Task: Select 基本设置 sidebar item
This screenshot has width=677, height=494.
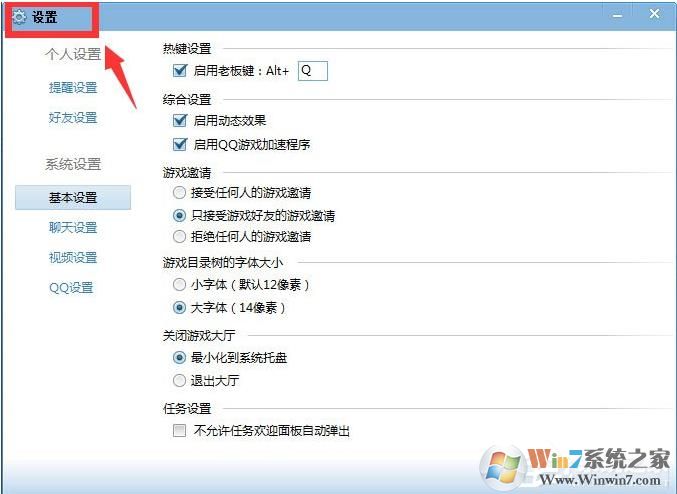Action: click(x=73, y=197)
